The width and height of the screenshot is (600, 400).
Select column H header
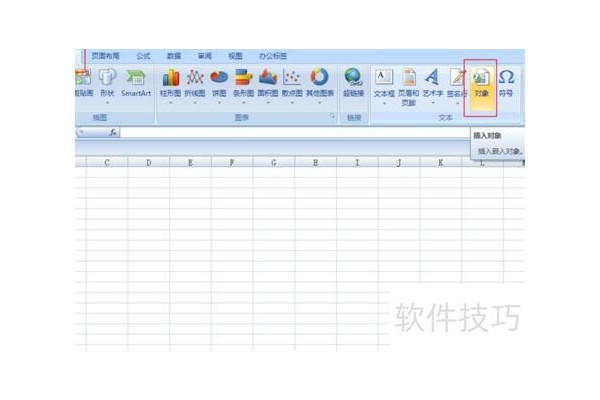316,162
